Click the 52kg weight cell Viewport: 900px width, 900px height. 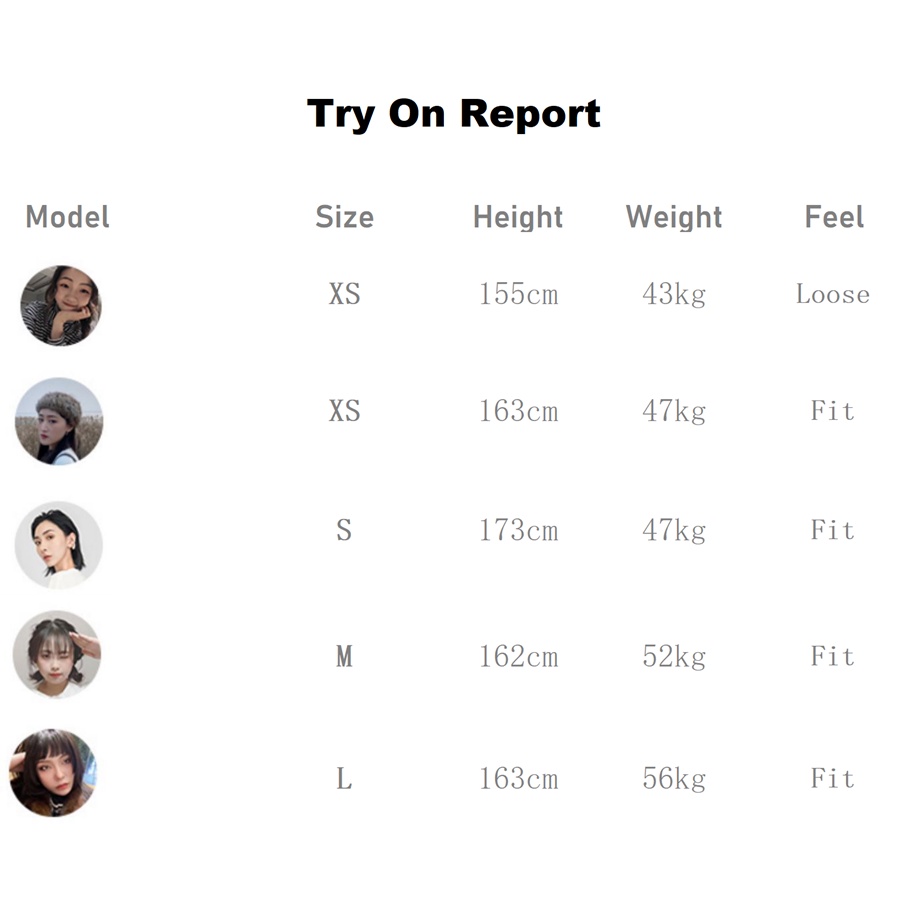click(x=674, y=657)
